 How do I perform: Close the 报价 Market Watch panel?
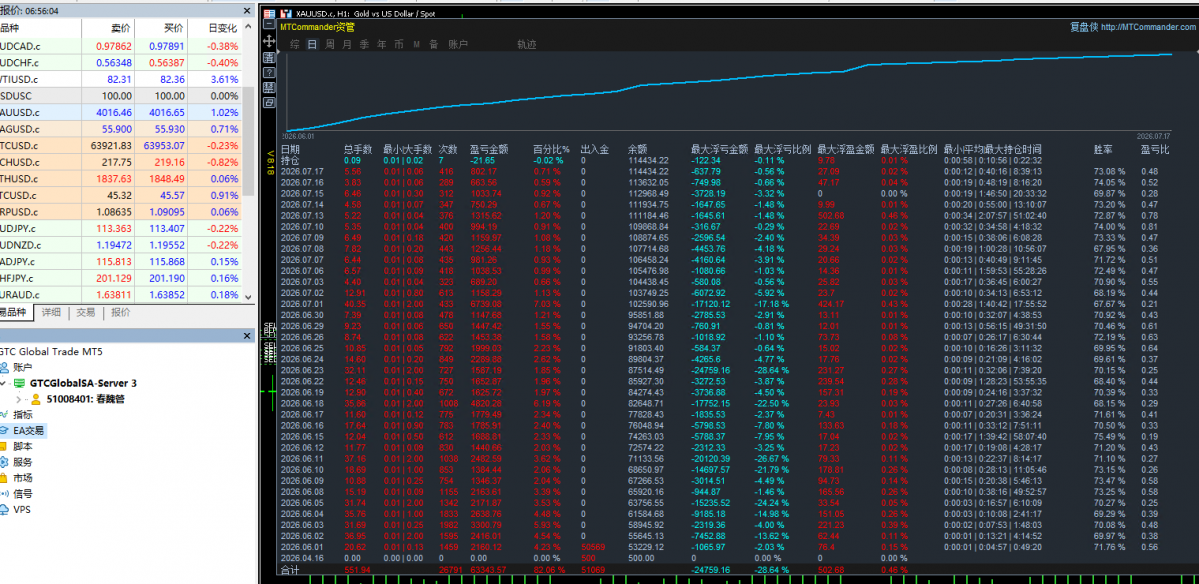point(246,11)
